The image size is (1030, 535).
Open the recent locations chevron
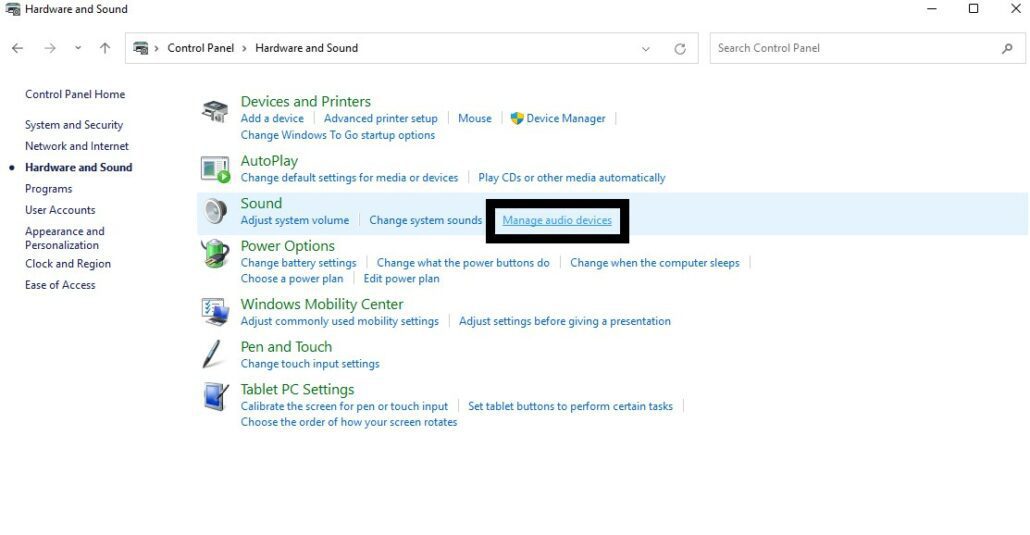pos(78,48)
